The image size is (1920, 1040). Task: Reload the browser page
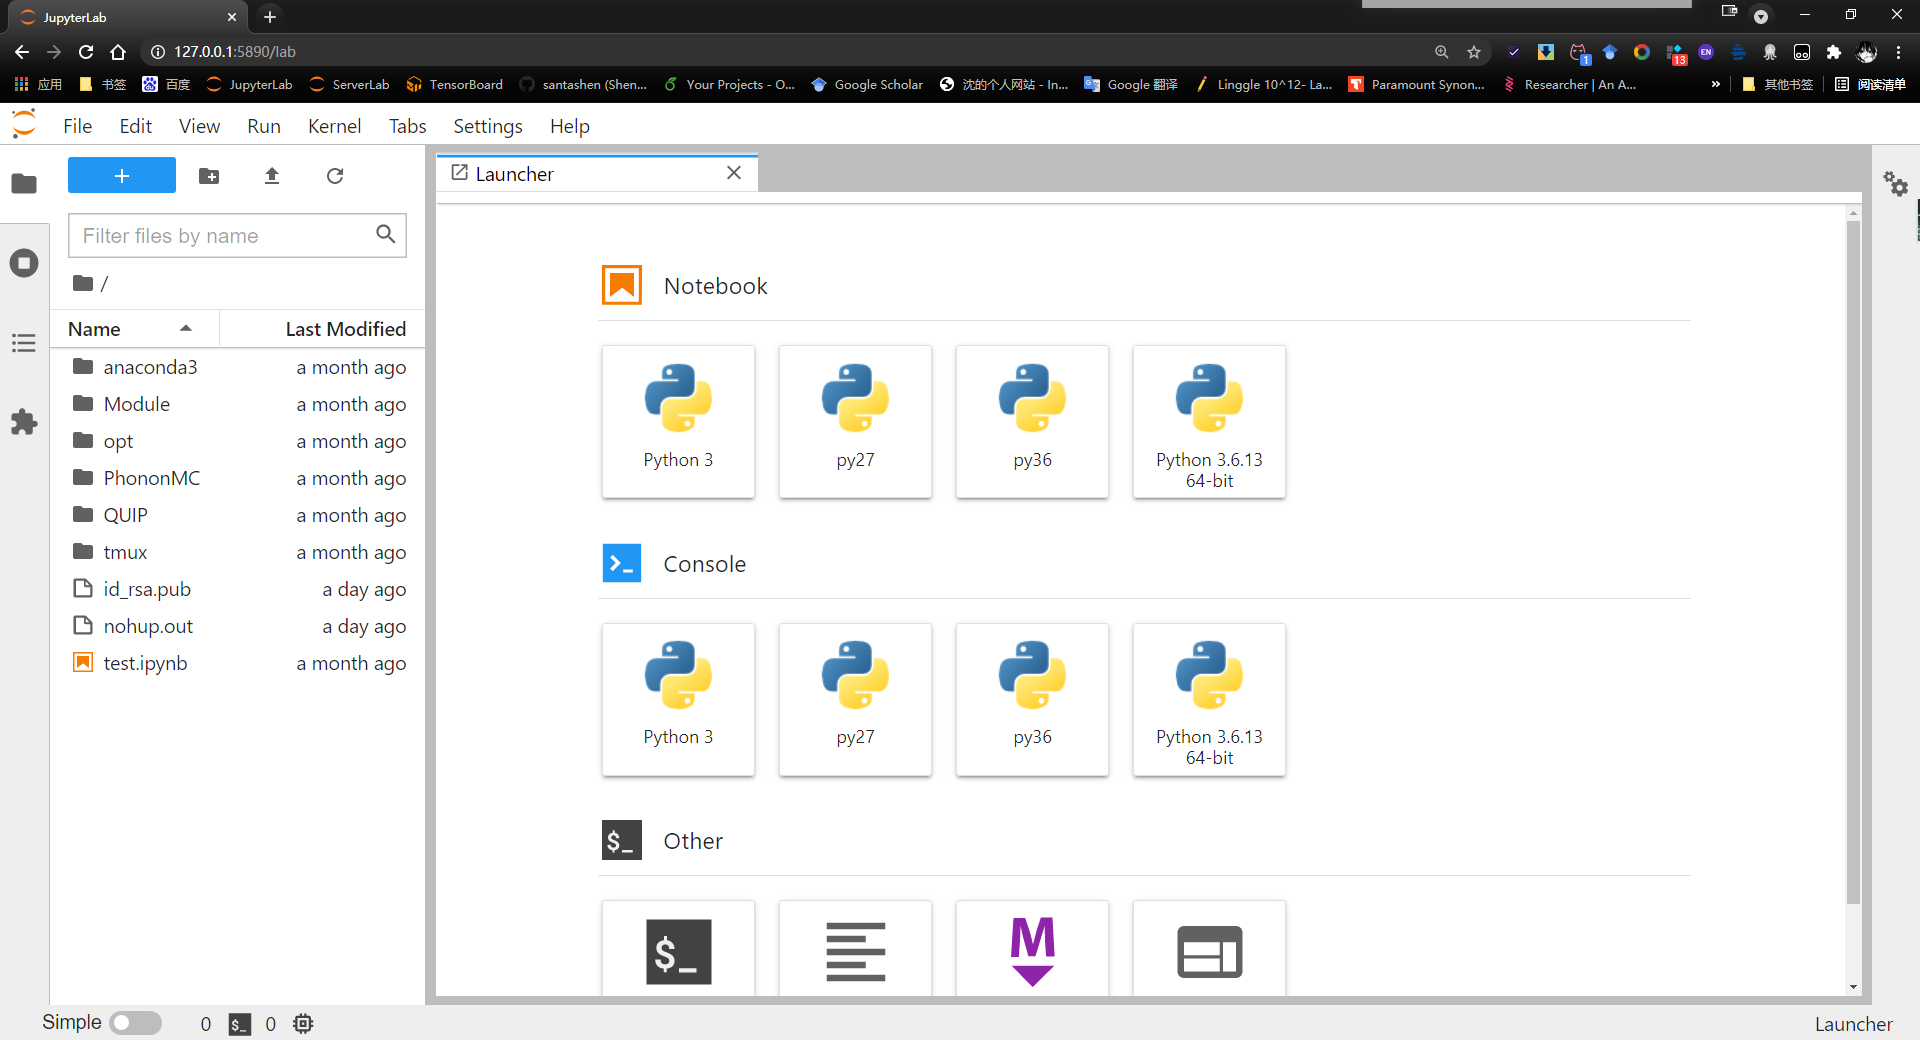click(x=86, y=52)
